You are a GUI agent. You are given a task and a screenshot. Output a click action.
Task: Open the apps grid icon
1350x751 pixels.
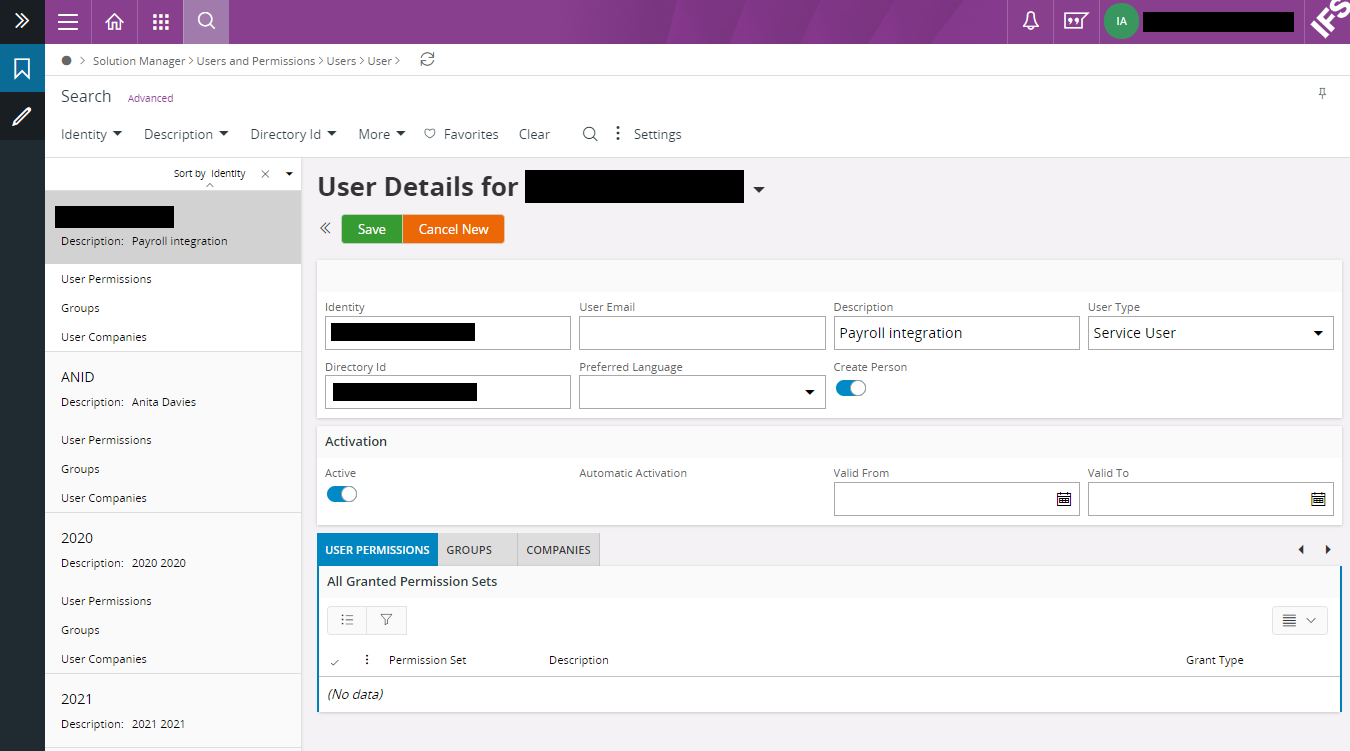160,22
